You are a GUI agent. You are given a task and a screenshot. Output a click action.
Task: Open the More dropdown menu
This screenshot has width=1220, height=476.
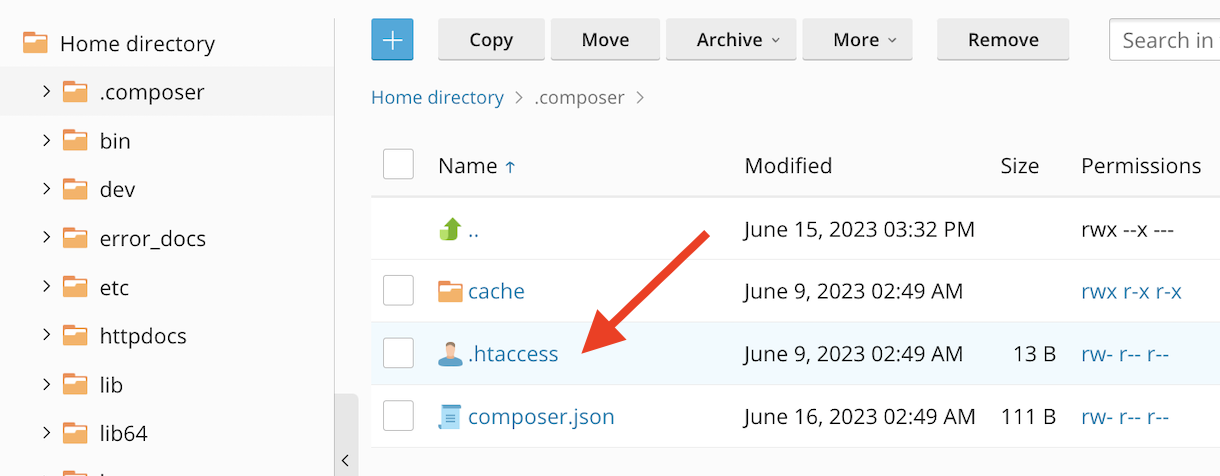[x=857, y=40]
